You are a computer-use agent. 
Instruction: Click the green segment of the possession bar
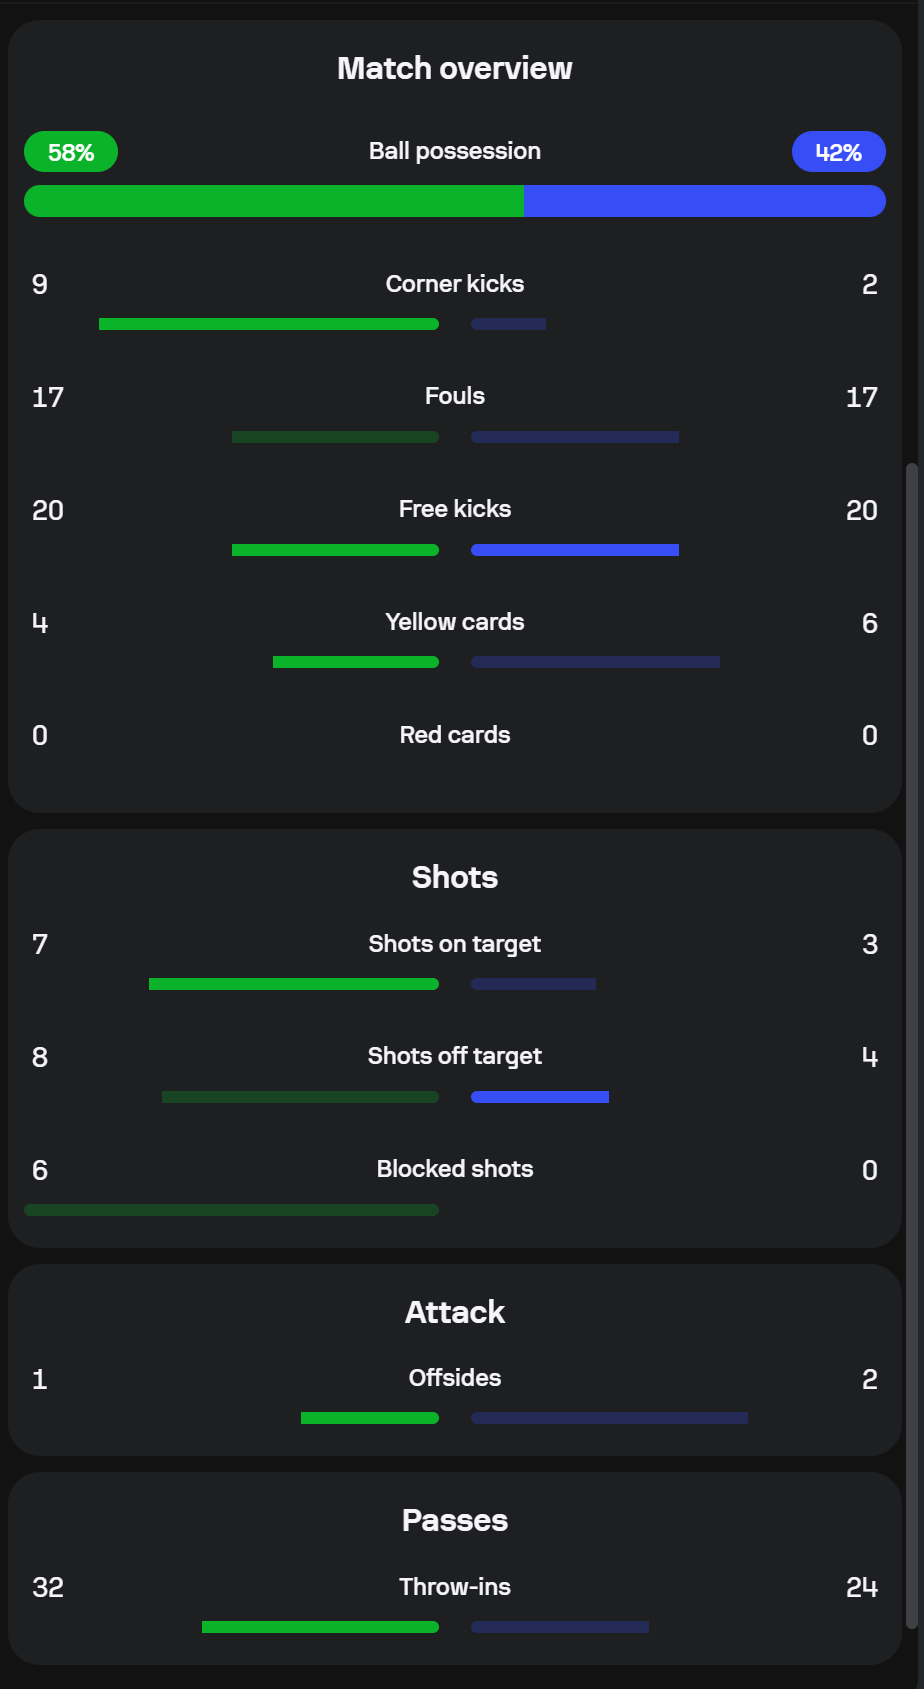(x=273, y=201)
